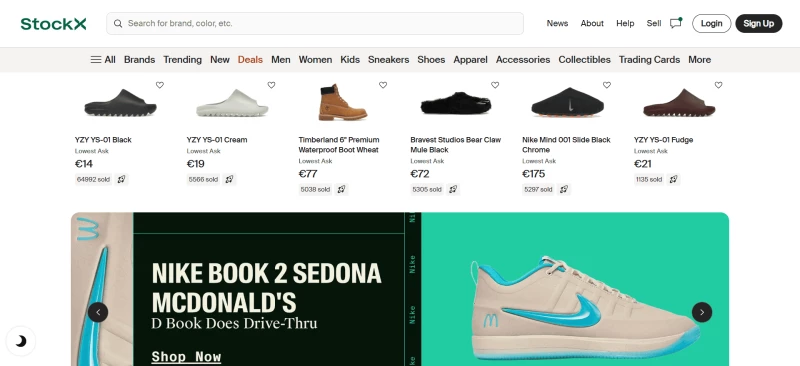Click 'Bravest Studios Bear Claw Mule Black' title

pos(456,145)
